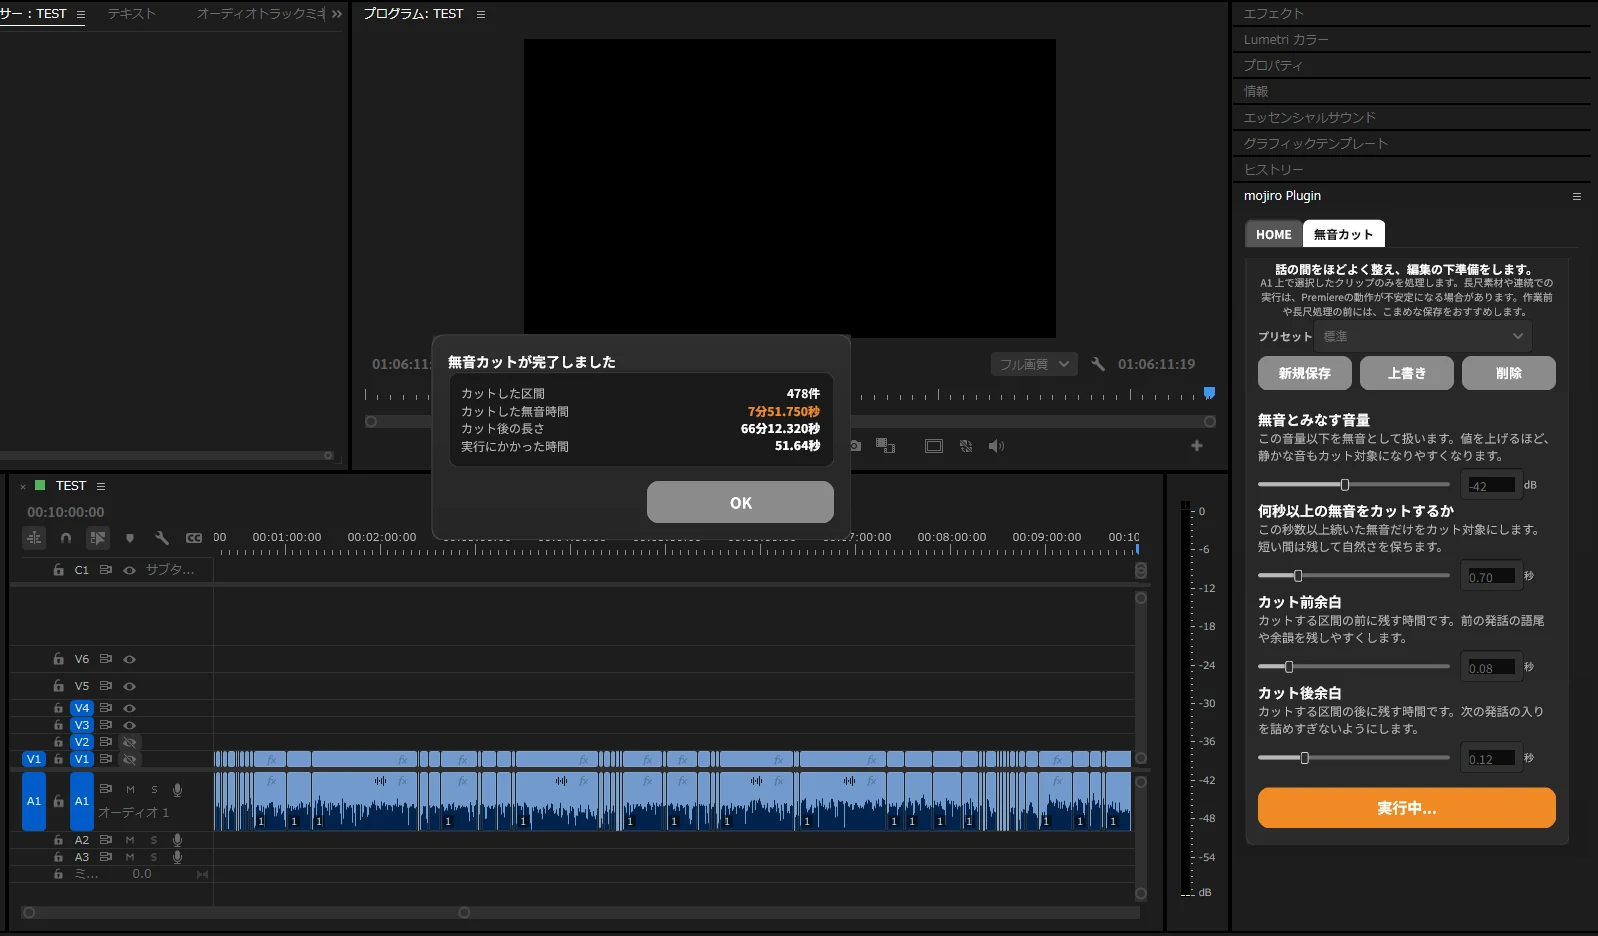Click the カット後余白 slider handle
This screenshot has height=936, width=1598.
(1304, 758)
